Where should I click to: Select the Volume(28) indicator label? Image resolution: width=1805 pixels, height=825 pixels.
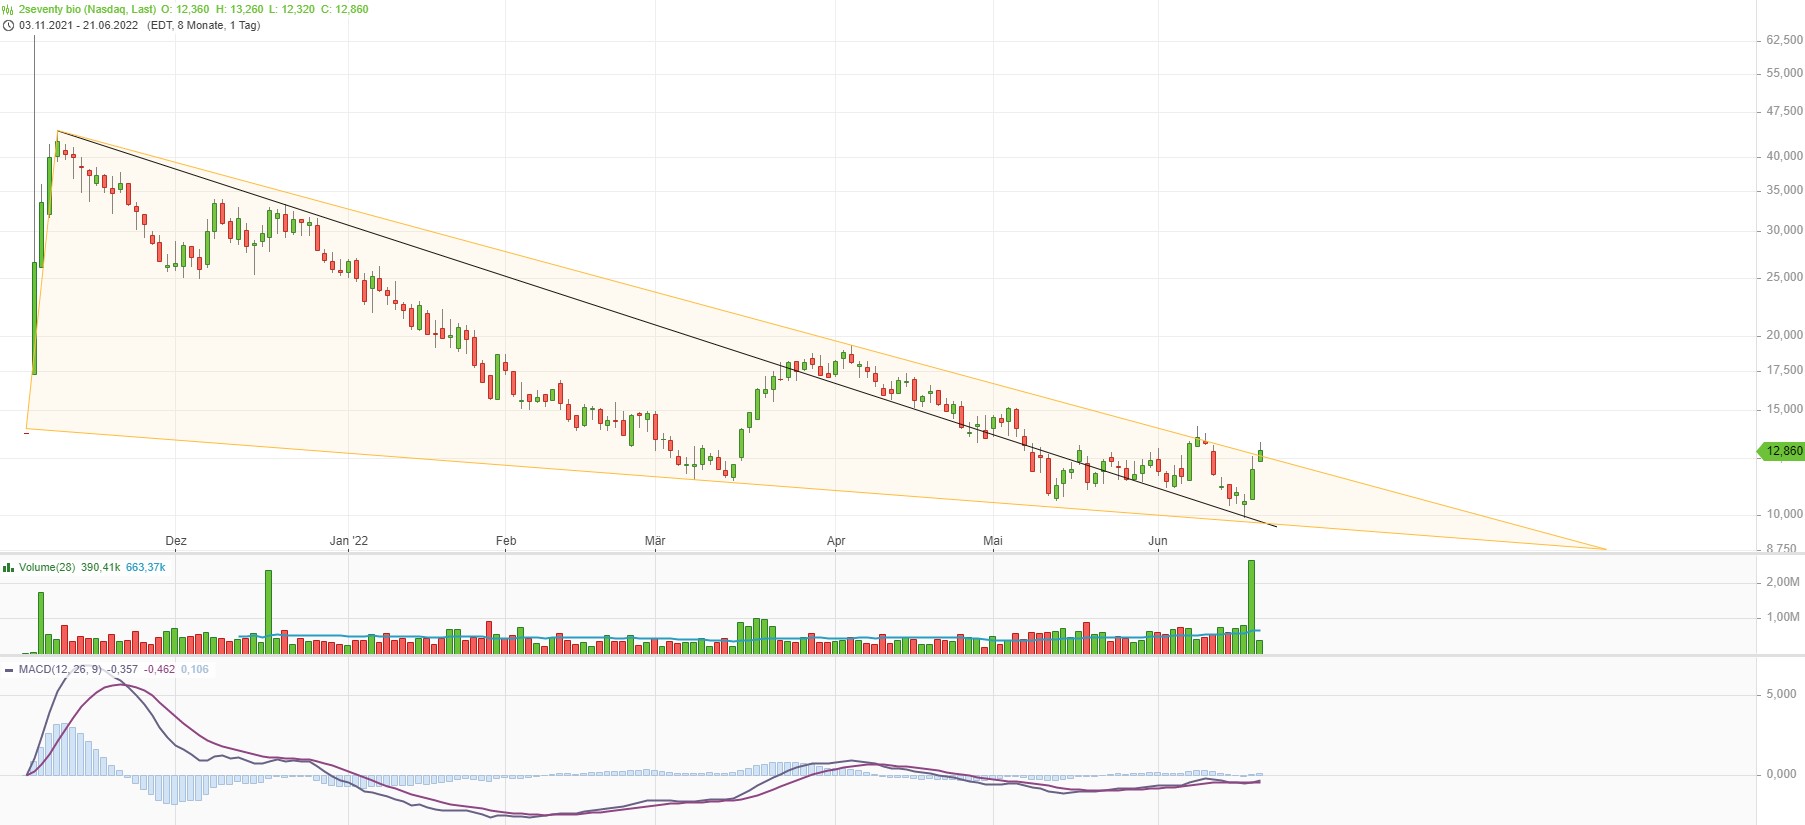[47, 567]
